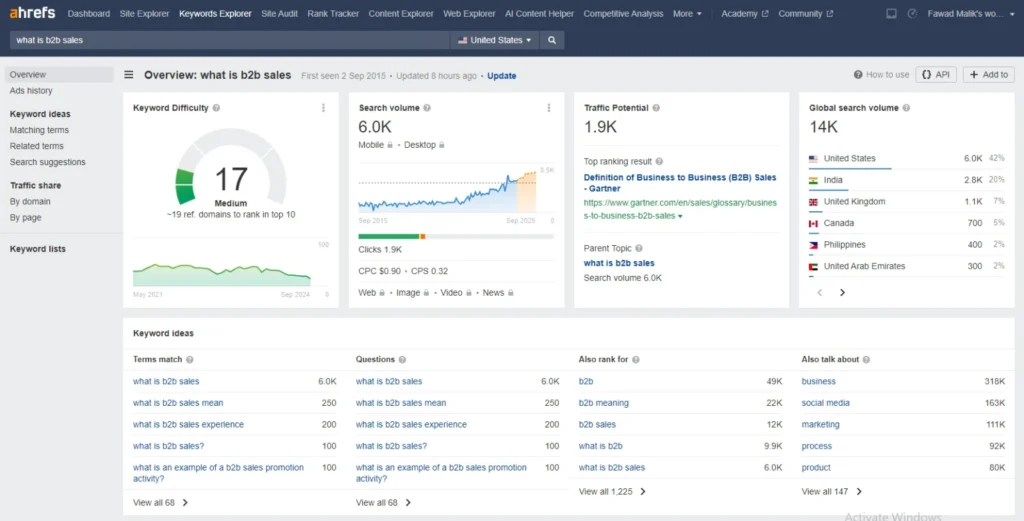Open Fawad Malik's workspace account dropdown
The height and width of the screenshot is (521, 1024).
971,13
